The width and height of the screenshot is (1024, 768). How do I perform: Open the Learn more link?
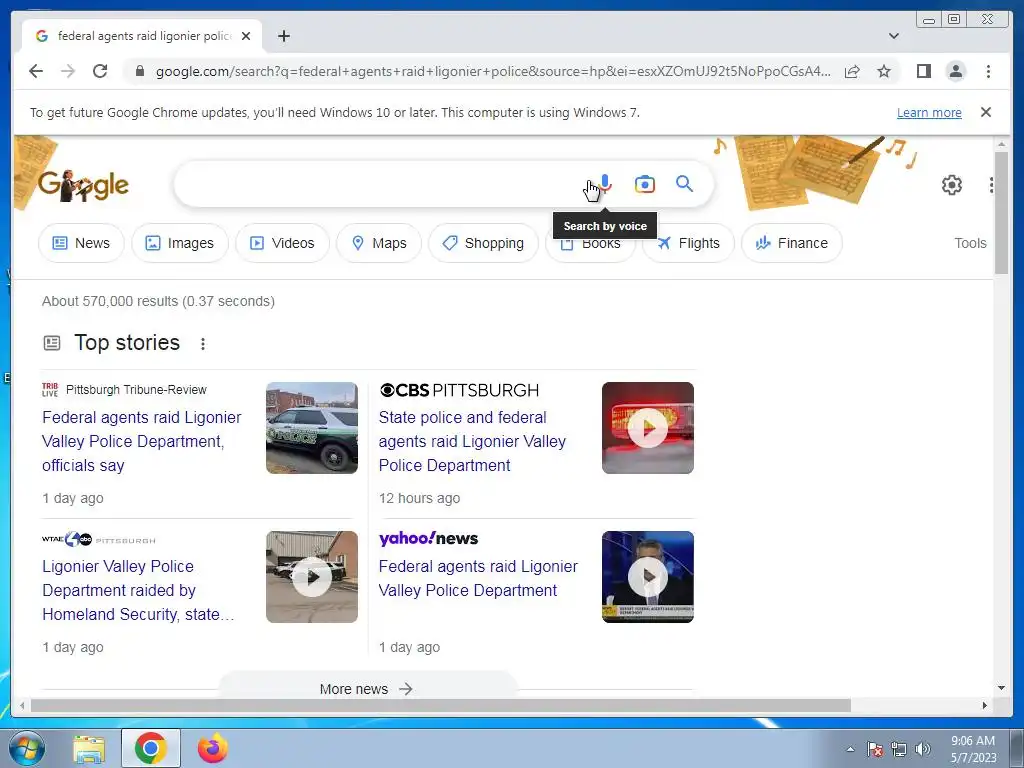(x=929, y=112)
